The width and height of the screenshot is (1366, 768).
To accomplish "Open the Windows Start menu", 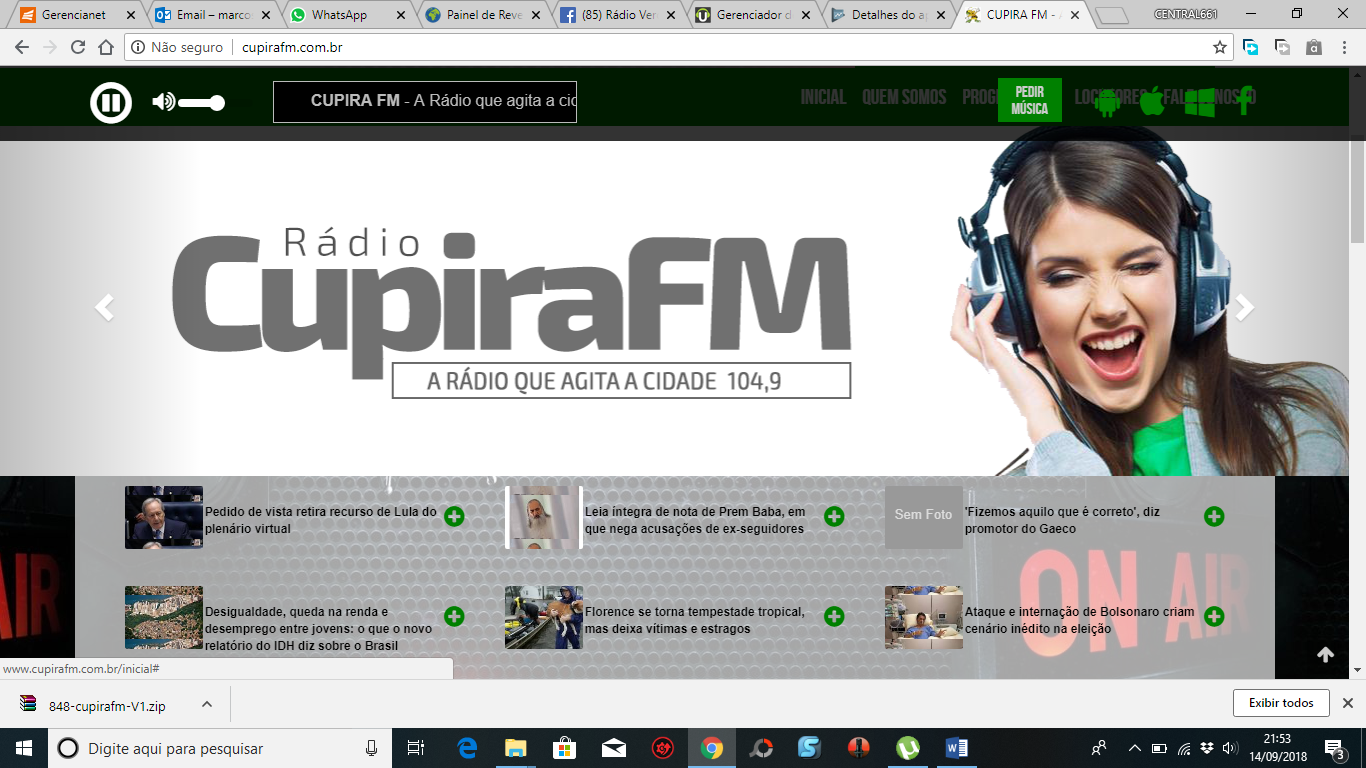I will coord(24,748).
